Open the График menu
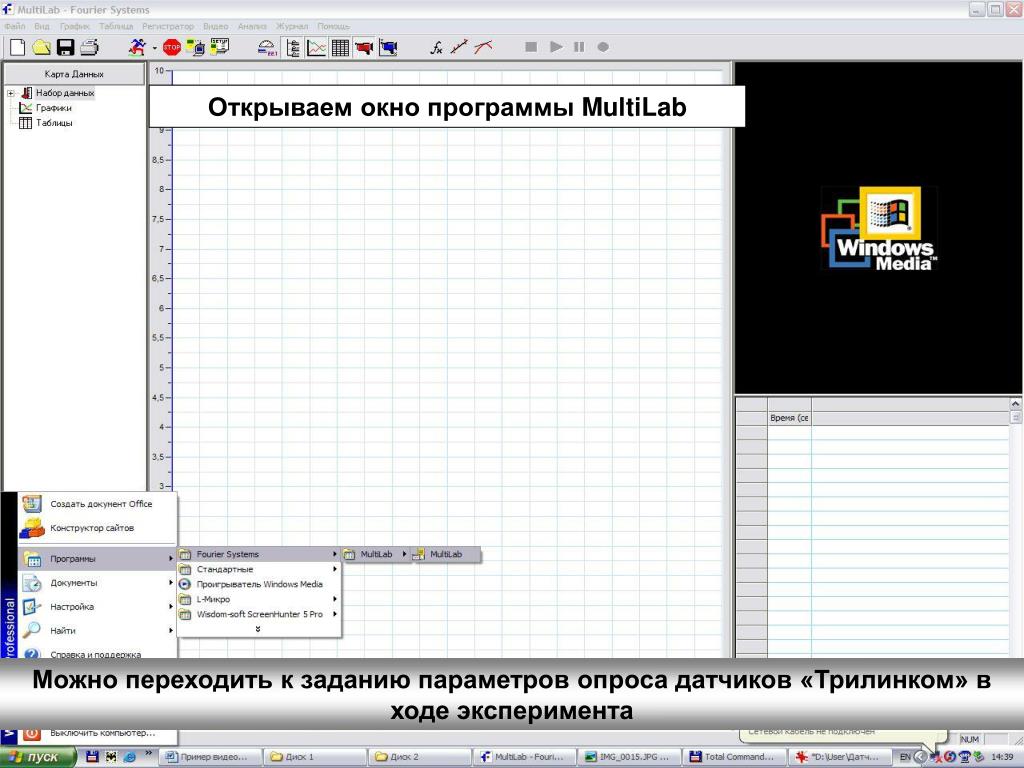Image resolution: width=1024 pixels, height=768 pixels. pos(74,26)
